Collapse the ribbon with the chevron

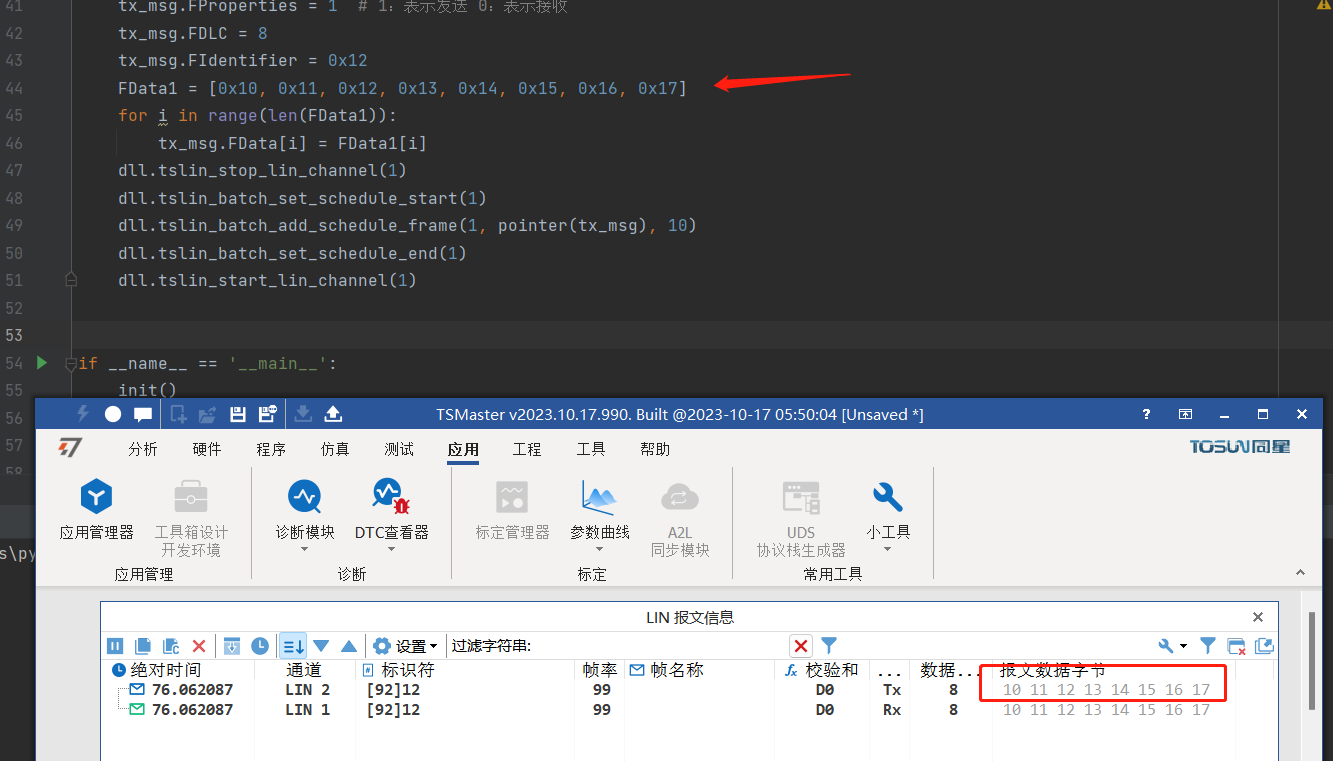(1301, 573)
